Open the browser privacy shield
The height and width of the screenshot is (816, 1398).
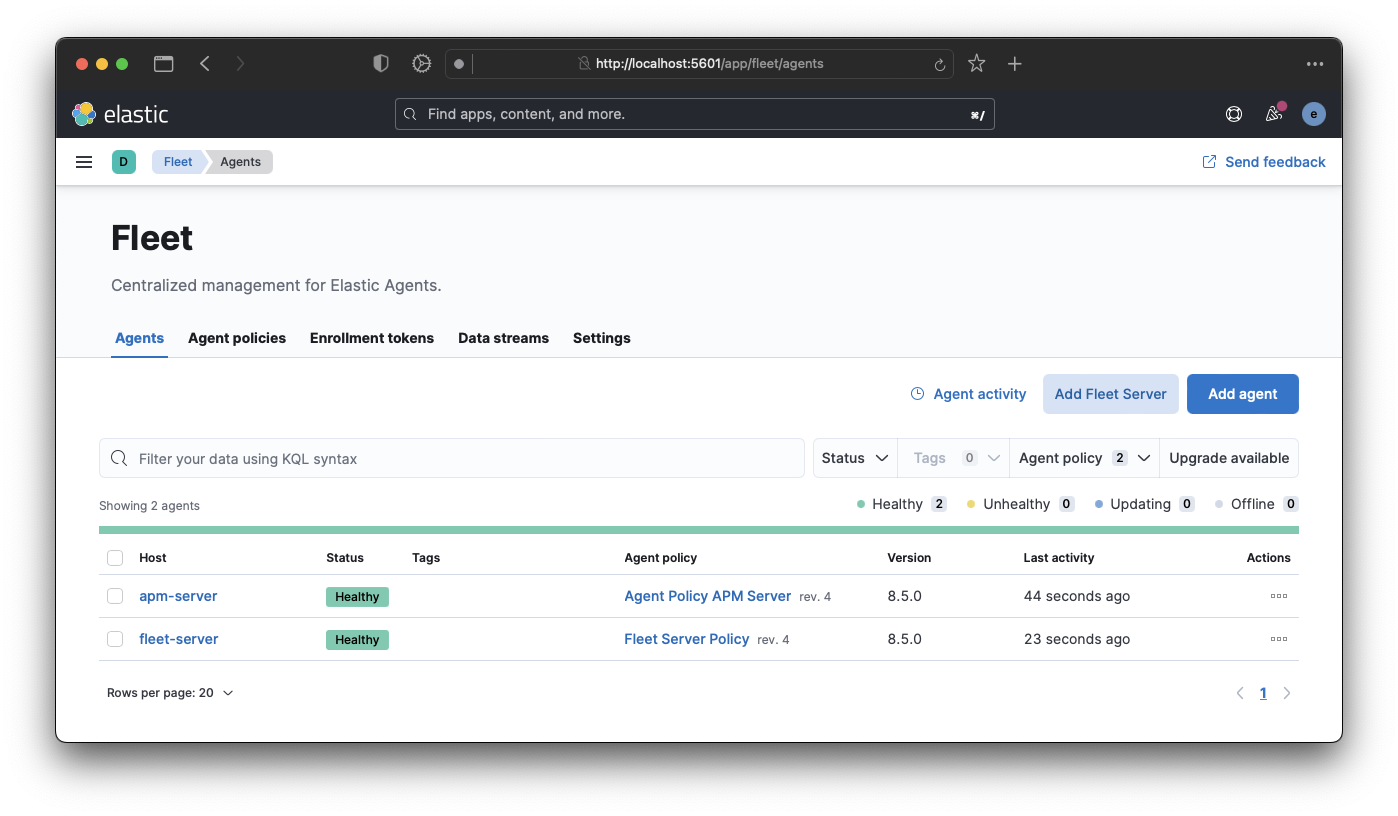click(x=381, y=64)
